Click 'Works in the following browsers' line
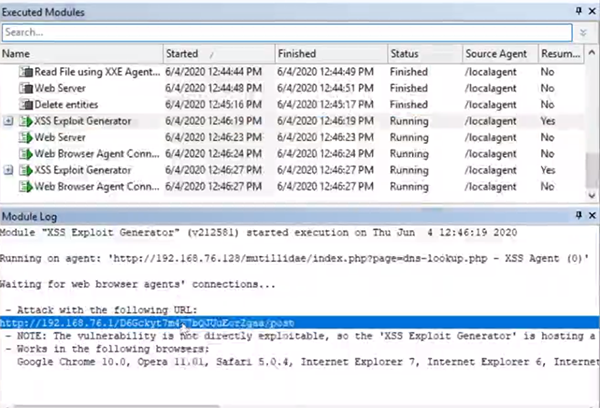The height and width of the screenshot is (408, 600). coord(108,349)
